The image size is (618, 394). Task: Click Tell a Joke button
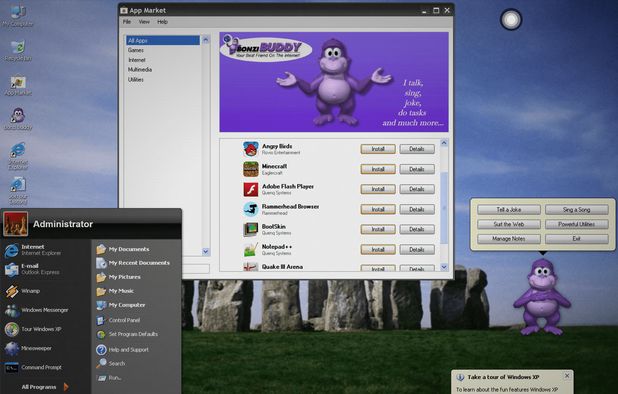point(509,210)
